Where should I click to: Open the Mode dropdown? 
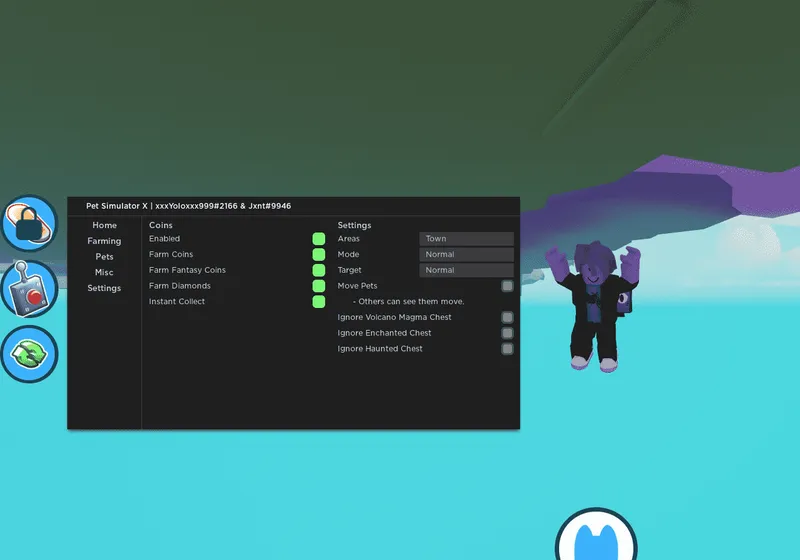click(466, 254)
